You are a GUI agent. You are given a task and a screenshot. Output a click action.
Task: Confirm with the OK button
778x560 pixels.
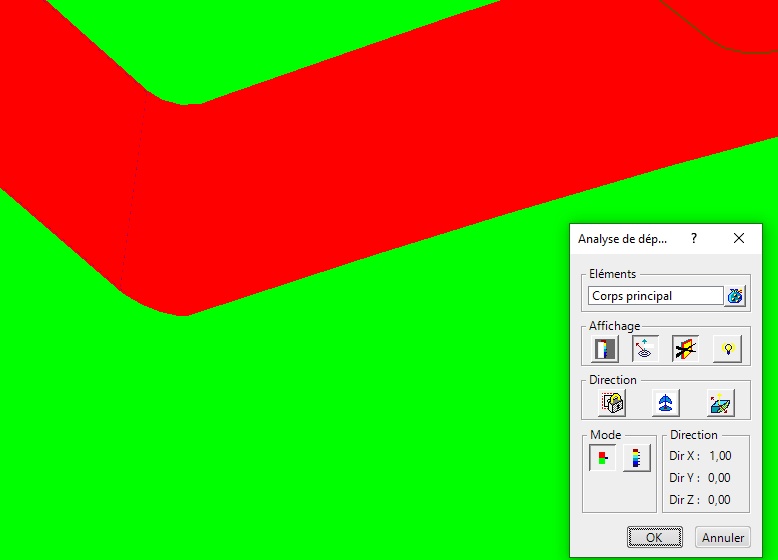point(654,537)
